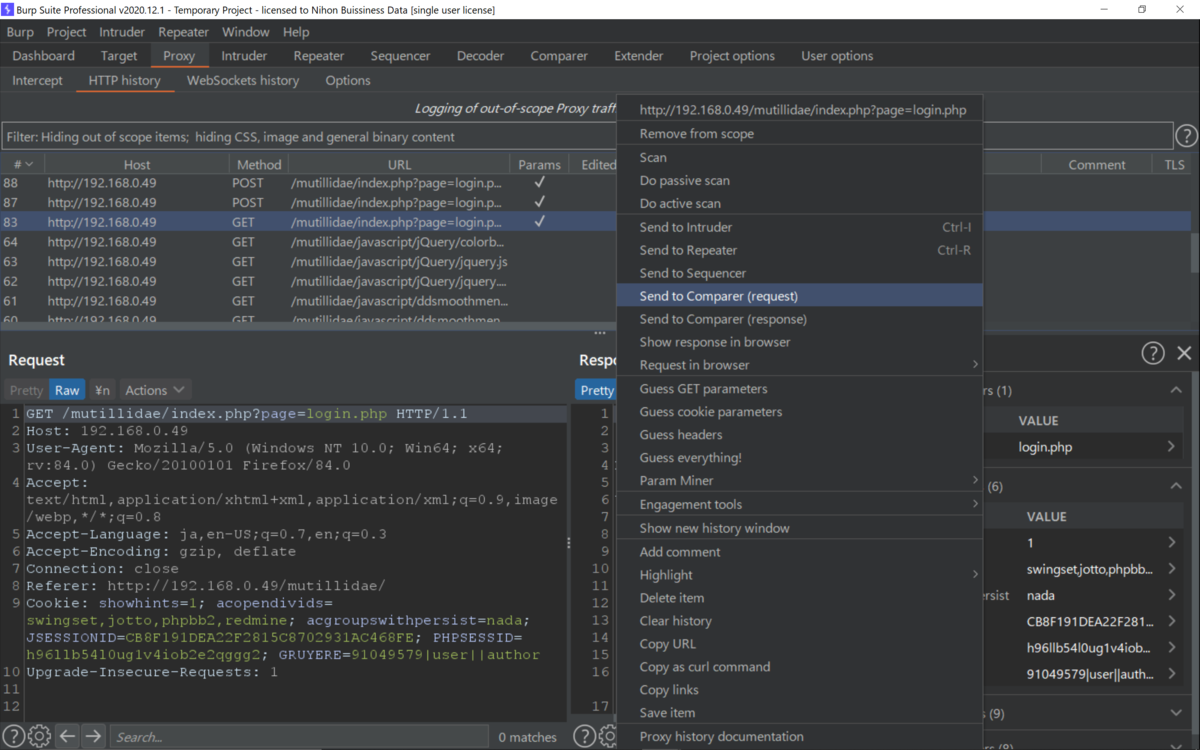This screenshot has height=750, width=1200.
Task: Go to previous search match with back arrow
Action: 67,737
